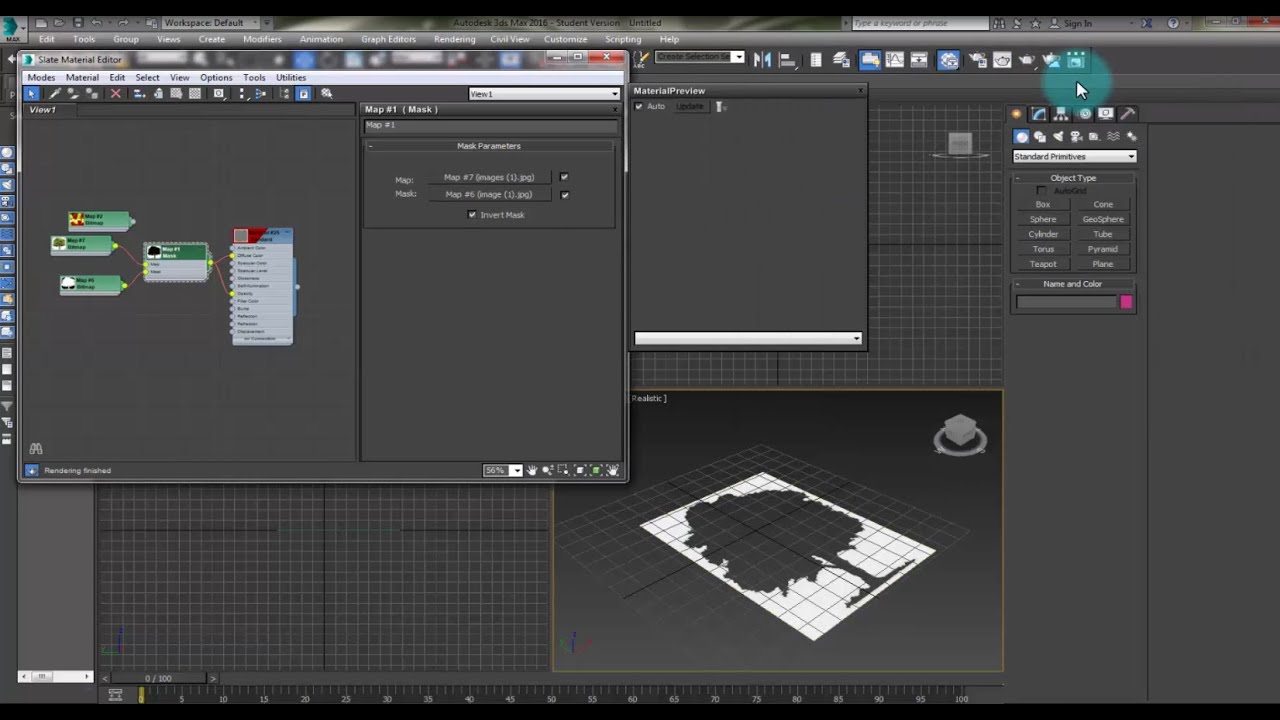The height and width of the screenshot is (720, 1280).
Task: Click Zoom Extents Selected green icon
Action: (x=596, y=470)
